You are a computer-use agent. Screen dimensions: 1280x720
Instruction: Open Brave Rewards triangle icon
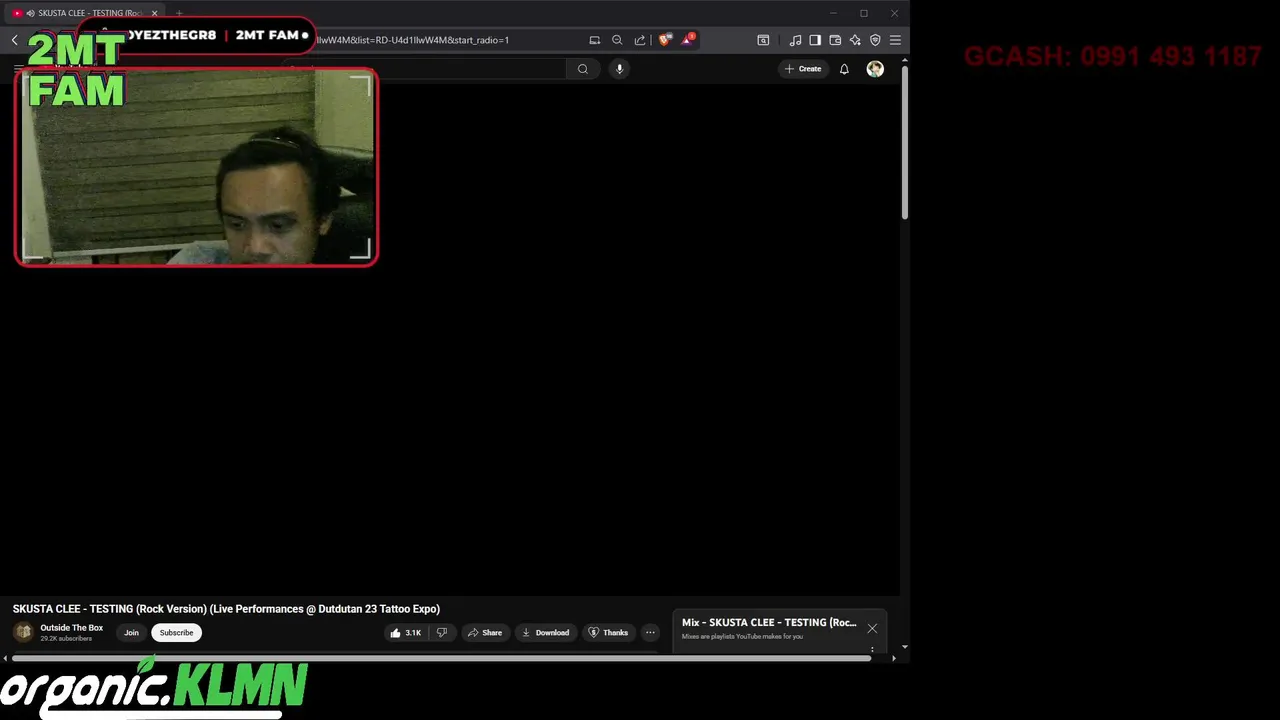pyautogui.click(x=688, y=40)
